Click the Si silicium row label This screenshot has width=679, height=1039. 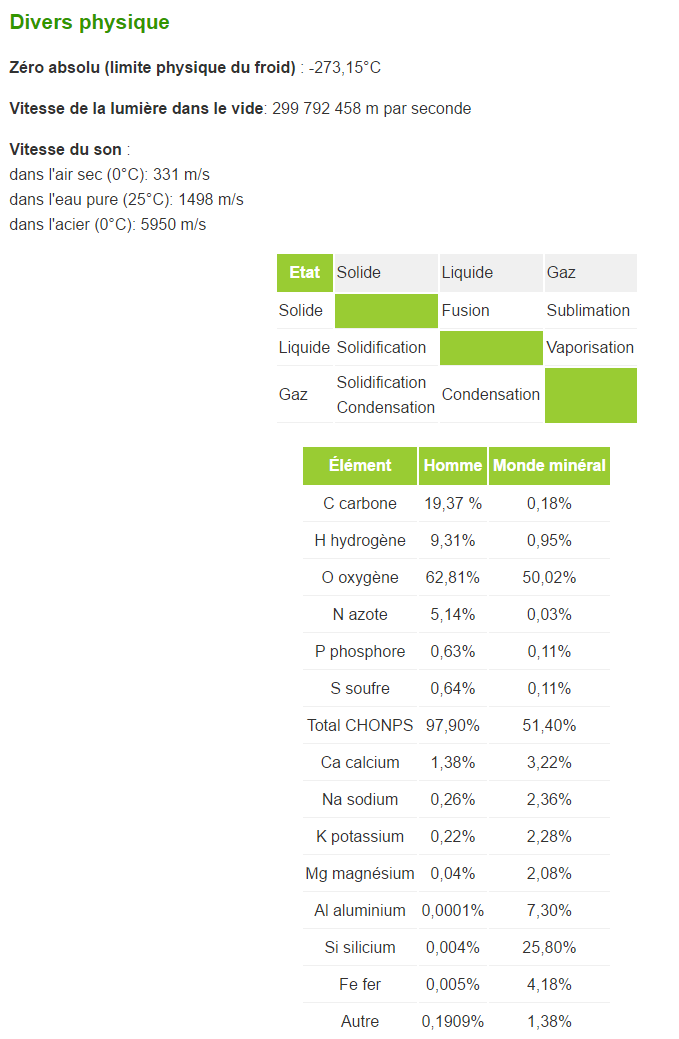click(360, 948)
